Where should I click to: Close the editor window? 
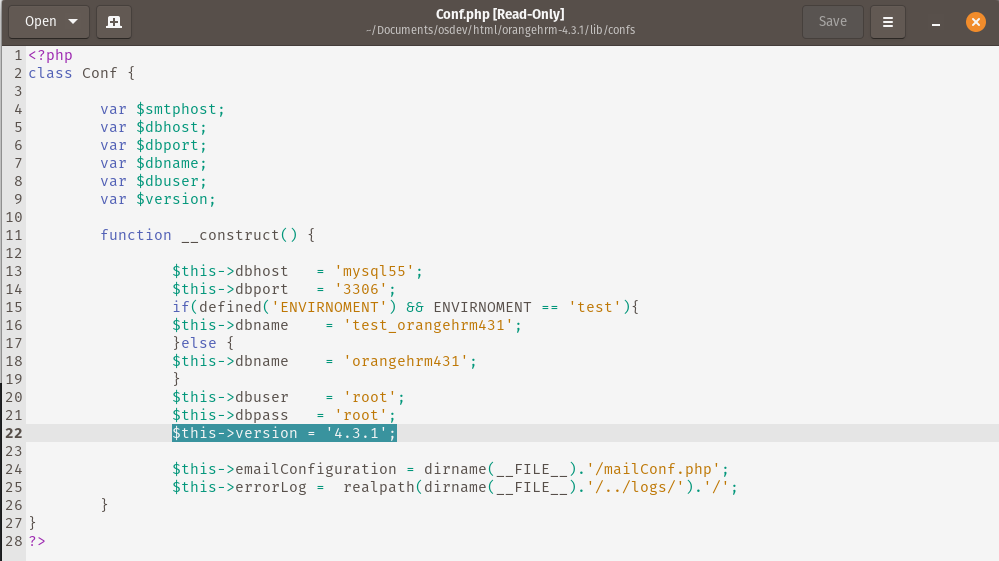pos(975,22)
